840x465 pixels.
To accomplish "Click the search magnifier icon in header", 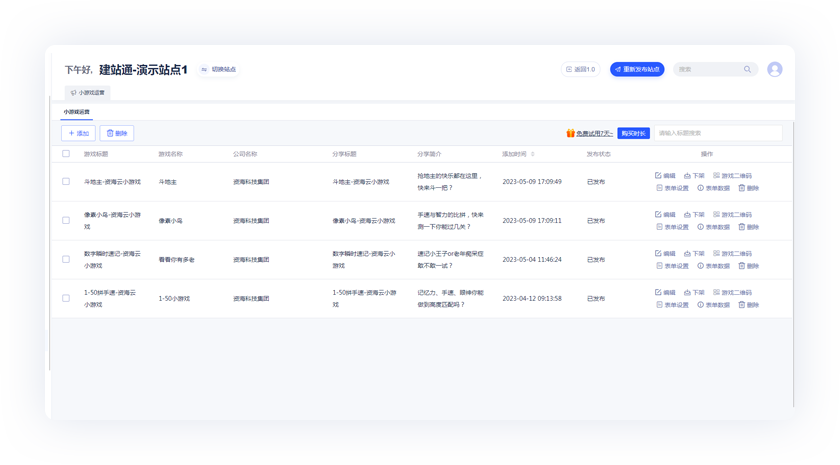I will (747, 70).
